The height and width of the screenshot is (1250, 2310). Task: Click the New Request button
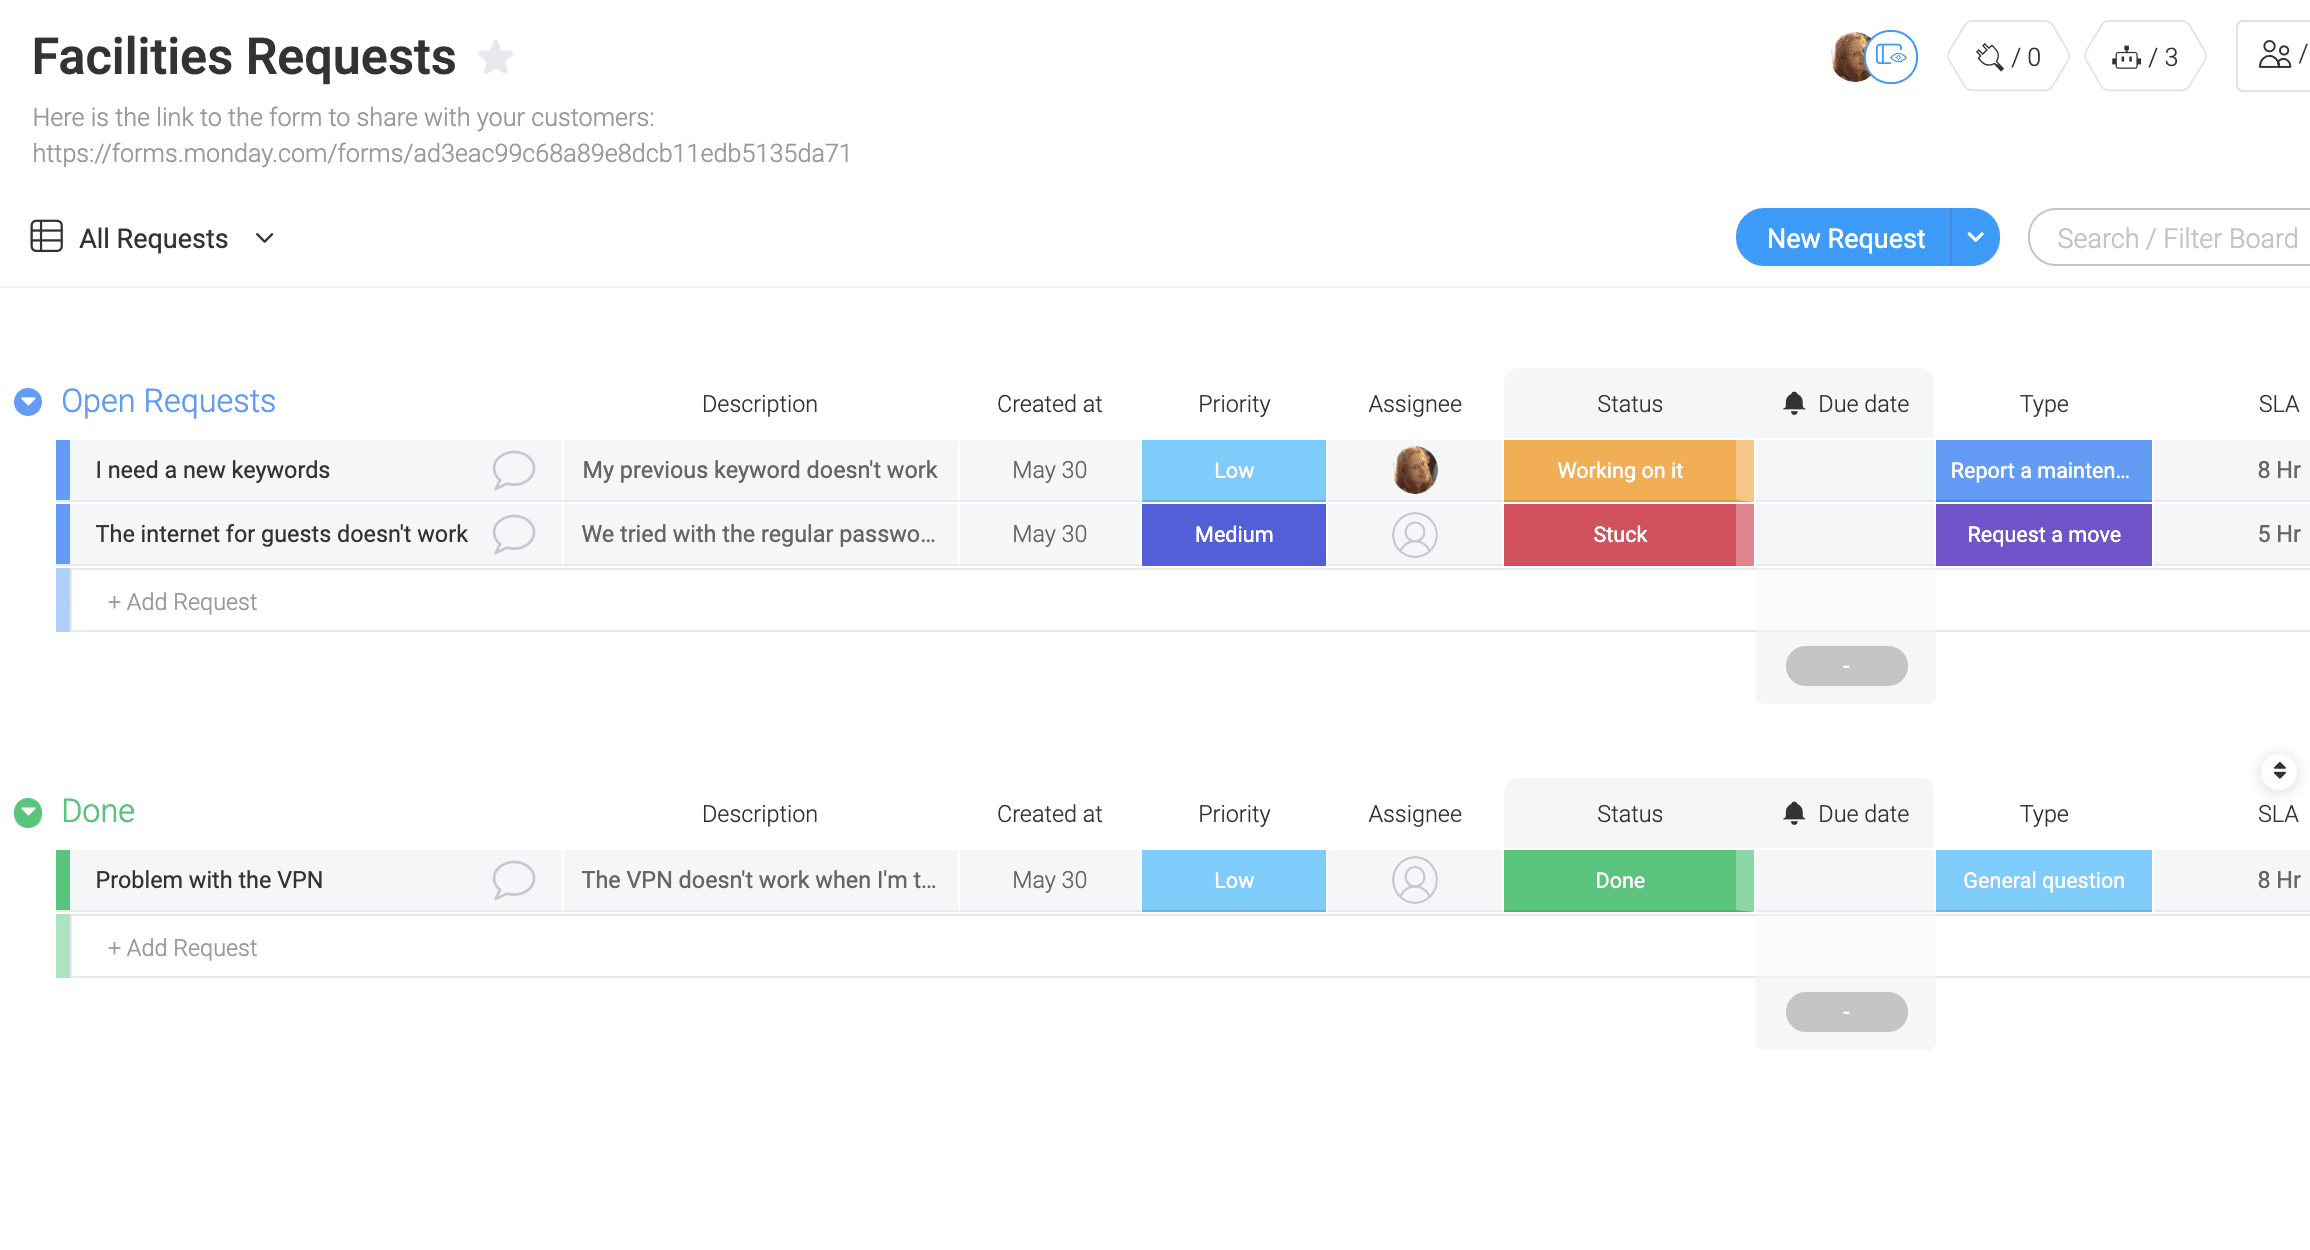1845,238
